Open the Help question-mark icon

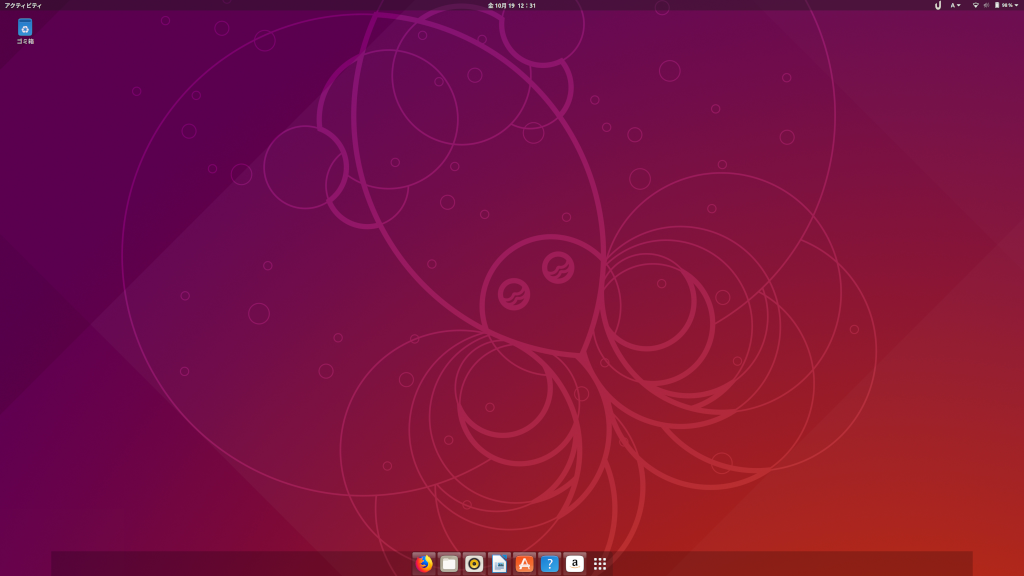(x=549, y=564)
